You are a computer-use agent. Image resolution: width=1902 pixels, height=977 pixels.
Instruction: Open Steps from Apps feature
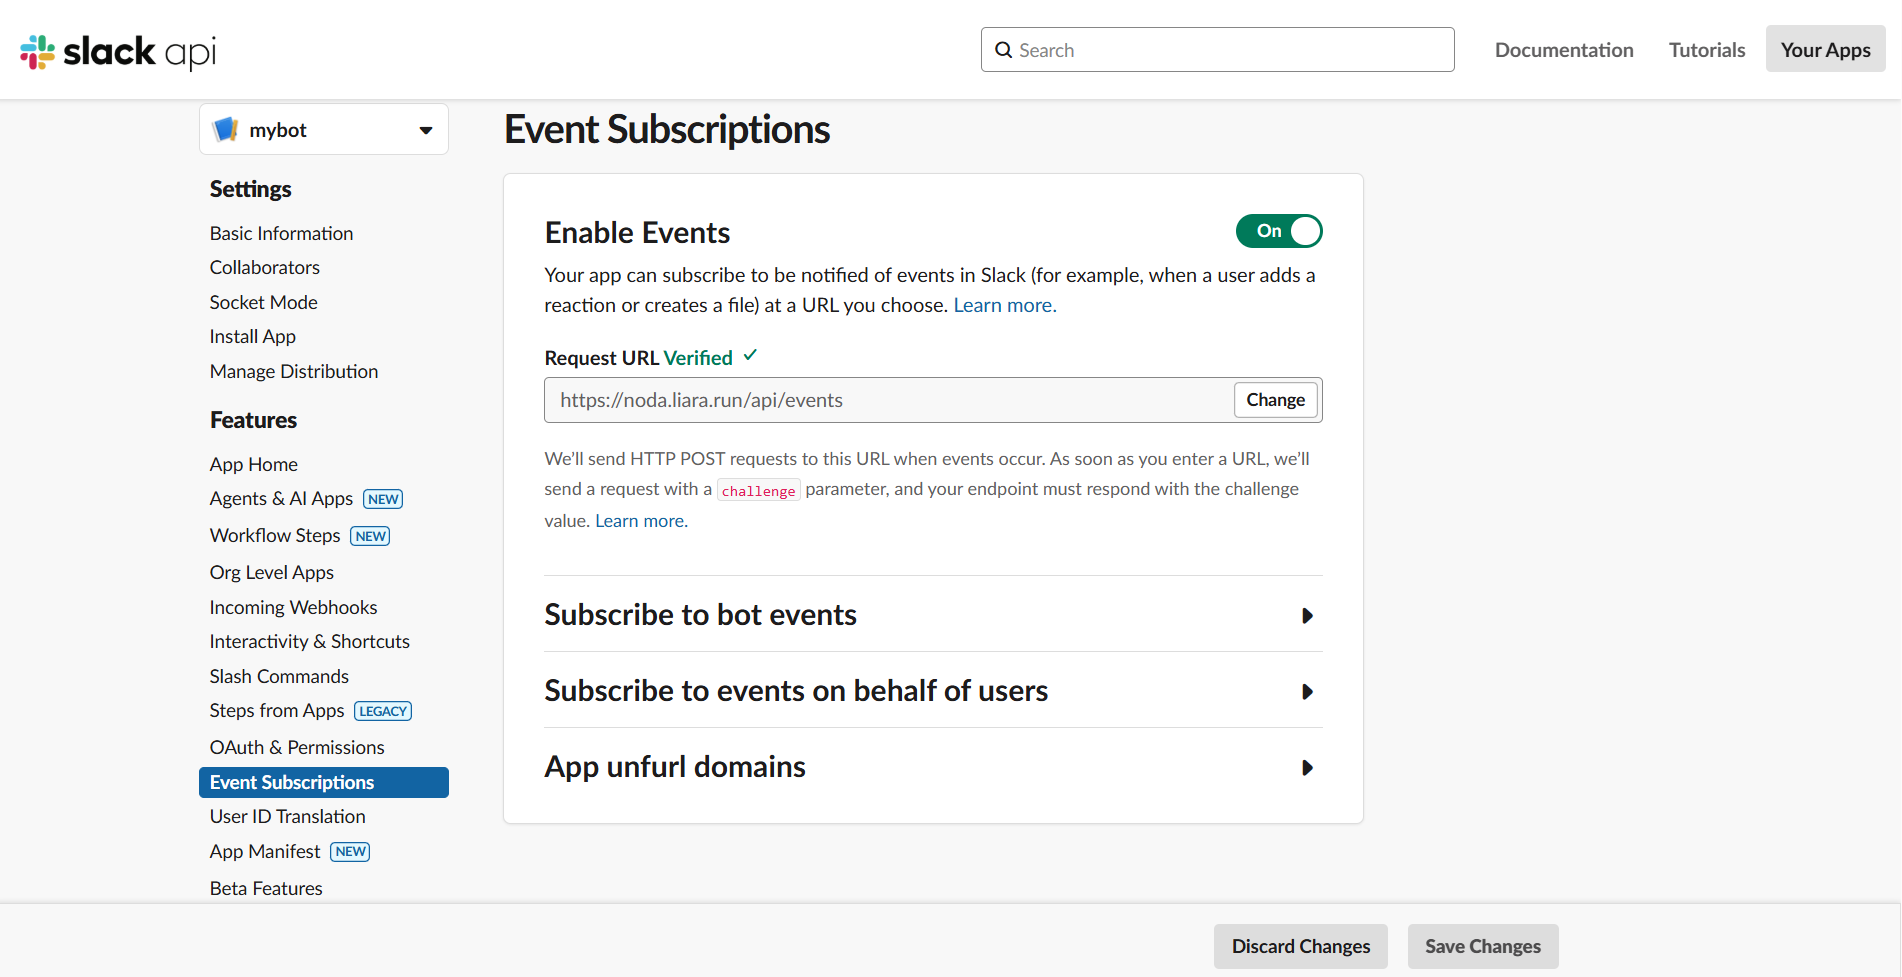coord(276,710)
